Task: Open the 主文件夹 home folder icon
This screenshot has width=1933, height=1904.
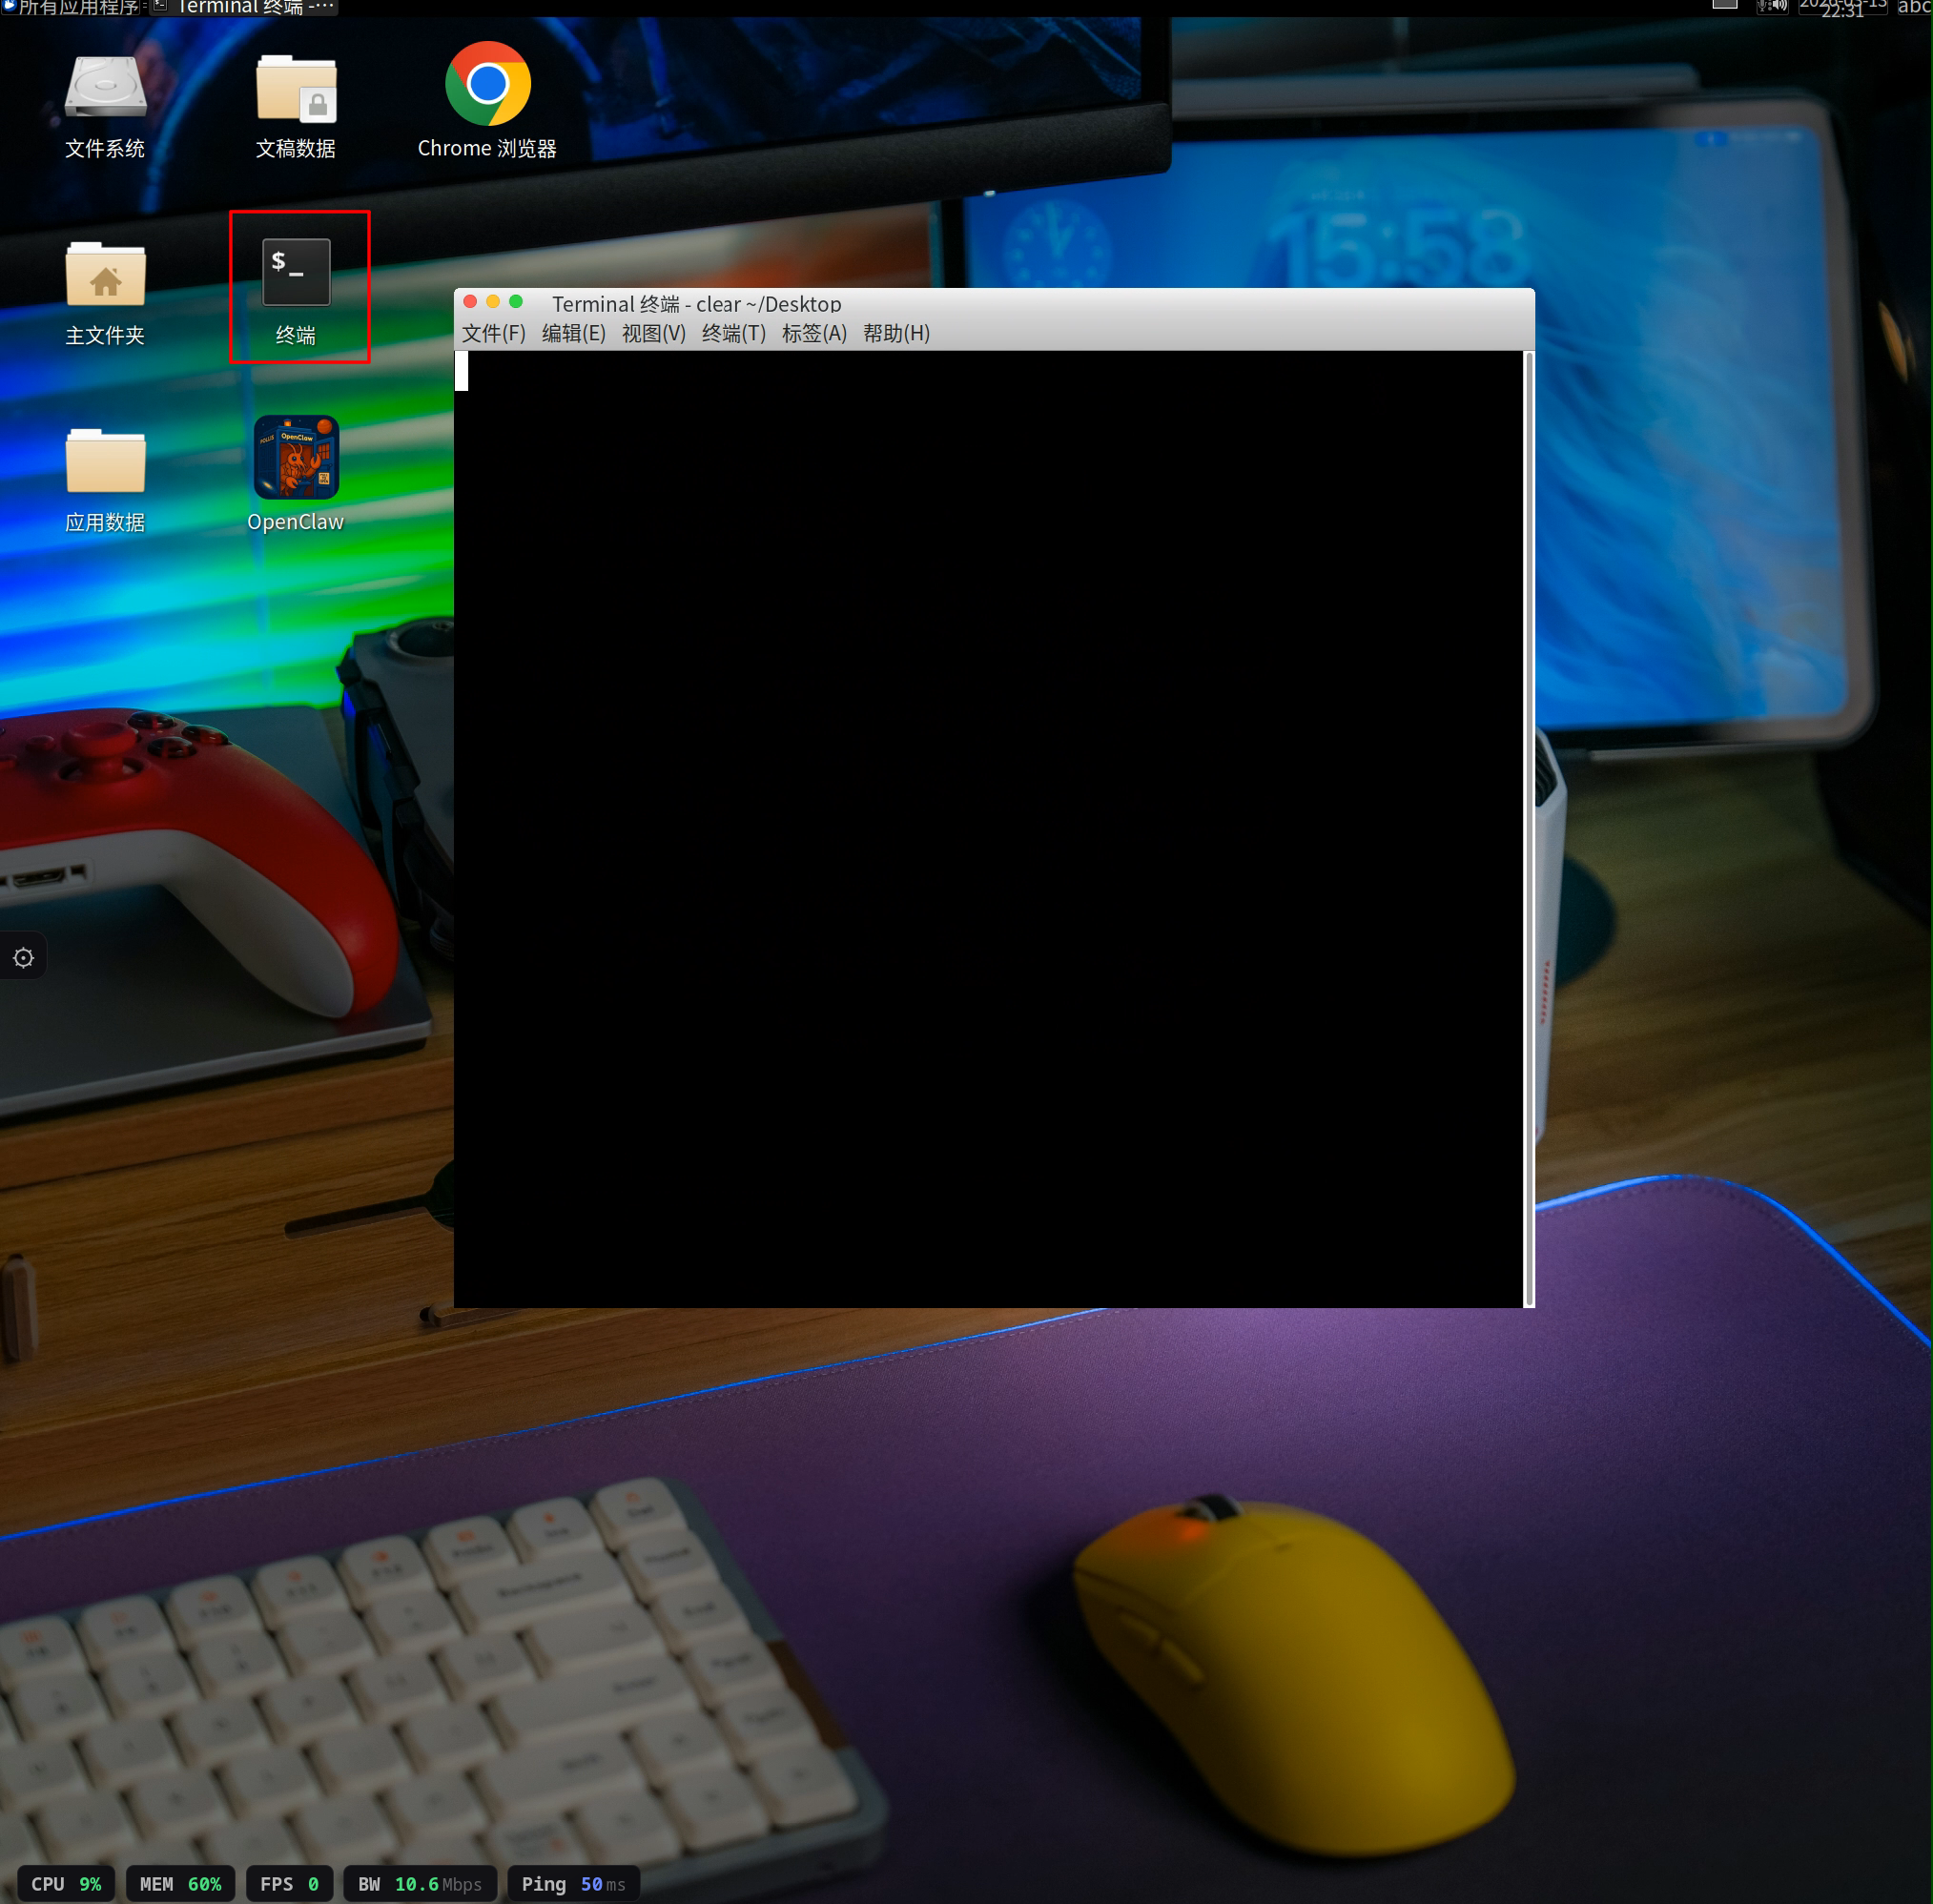Action: coord(105,292)
